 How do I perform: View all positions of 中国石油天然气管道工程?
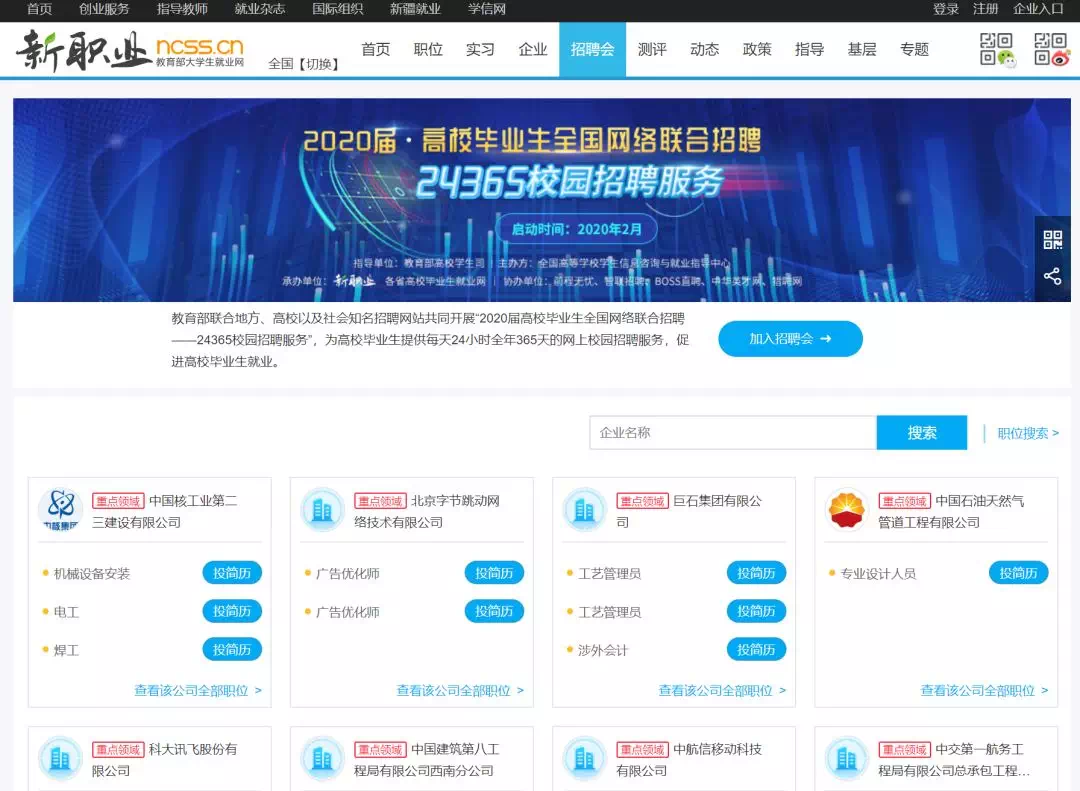click(x=984, y=690)
